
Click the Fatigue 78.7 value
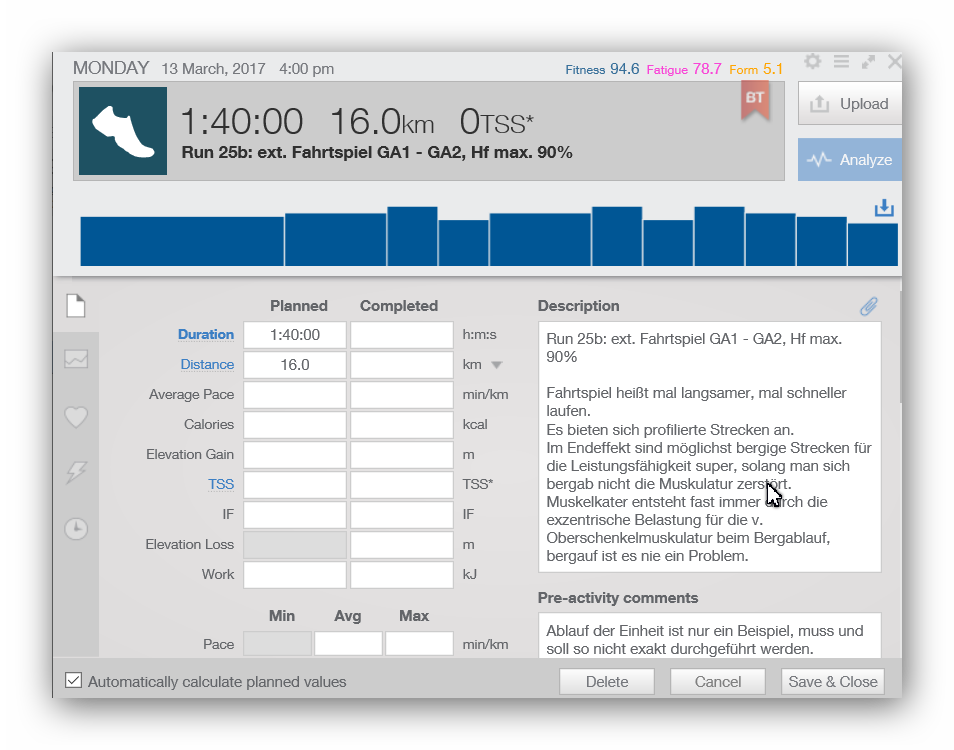(684, 69)
